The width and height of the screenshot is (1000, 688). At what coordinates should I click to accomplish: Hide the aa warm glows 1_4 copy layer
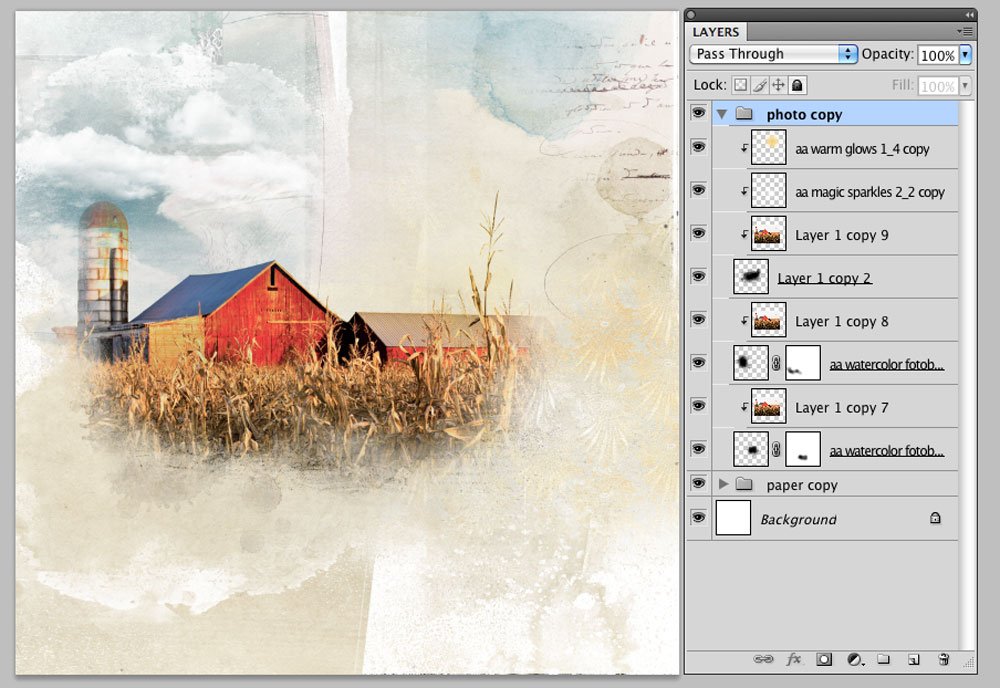coord(699,147)
